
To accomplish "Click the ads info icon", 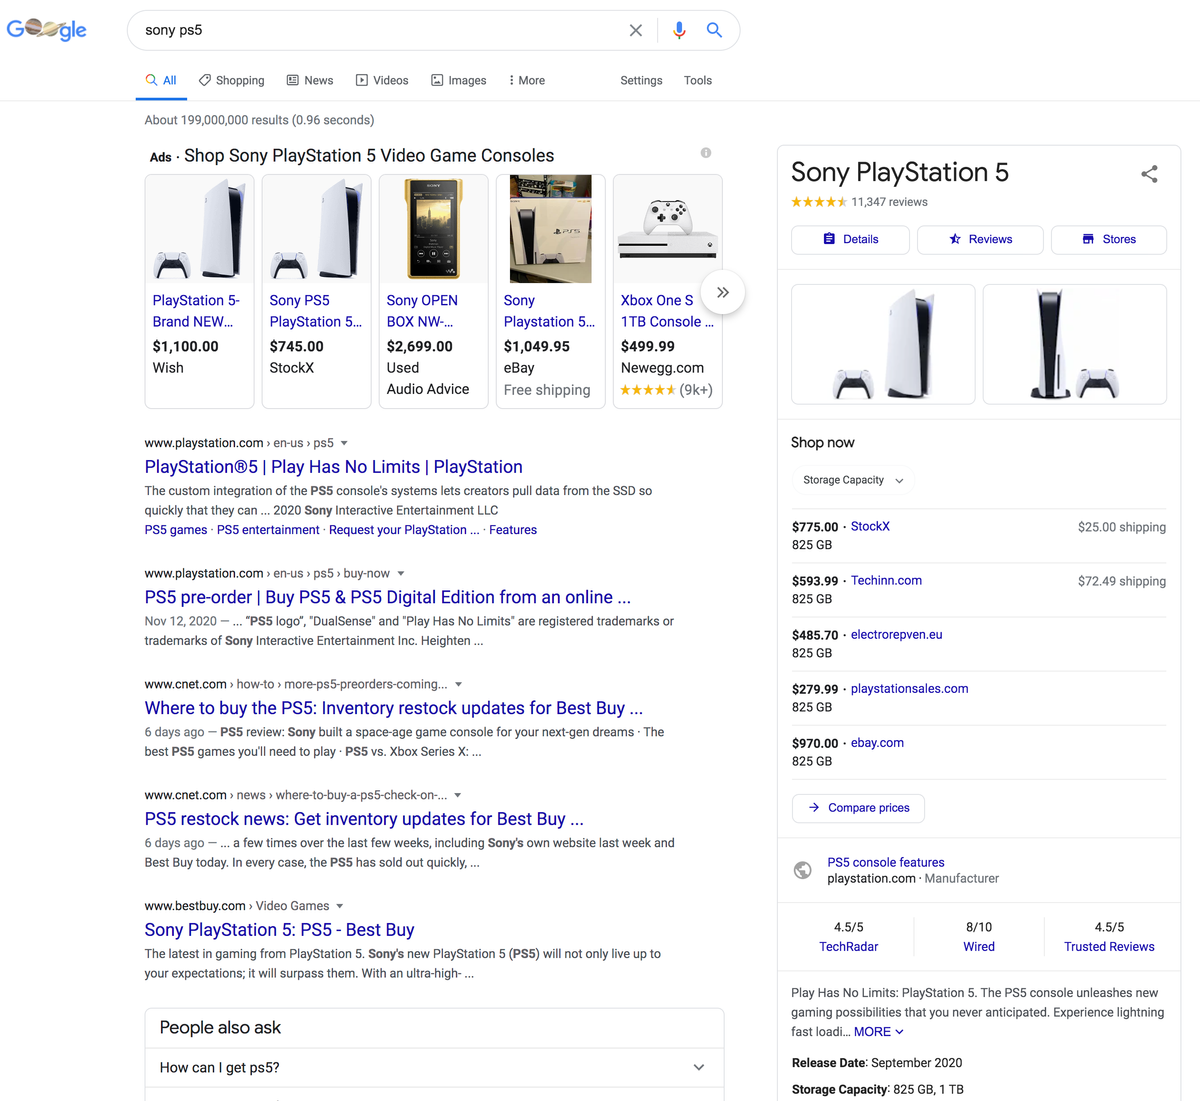I will (x=706, y=153).
